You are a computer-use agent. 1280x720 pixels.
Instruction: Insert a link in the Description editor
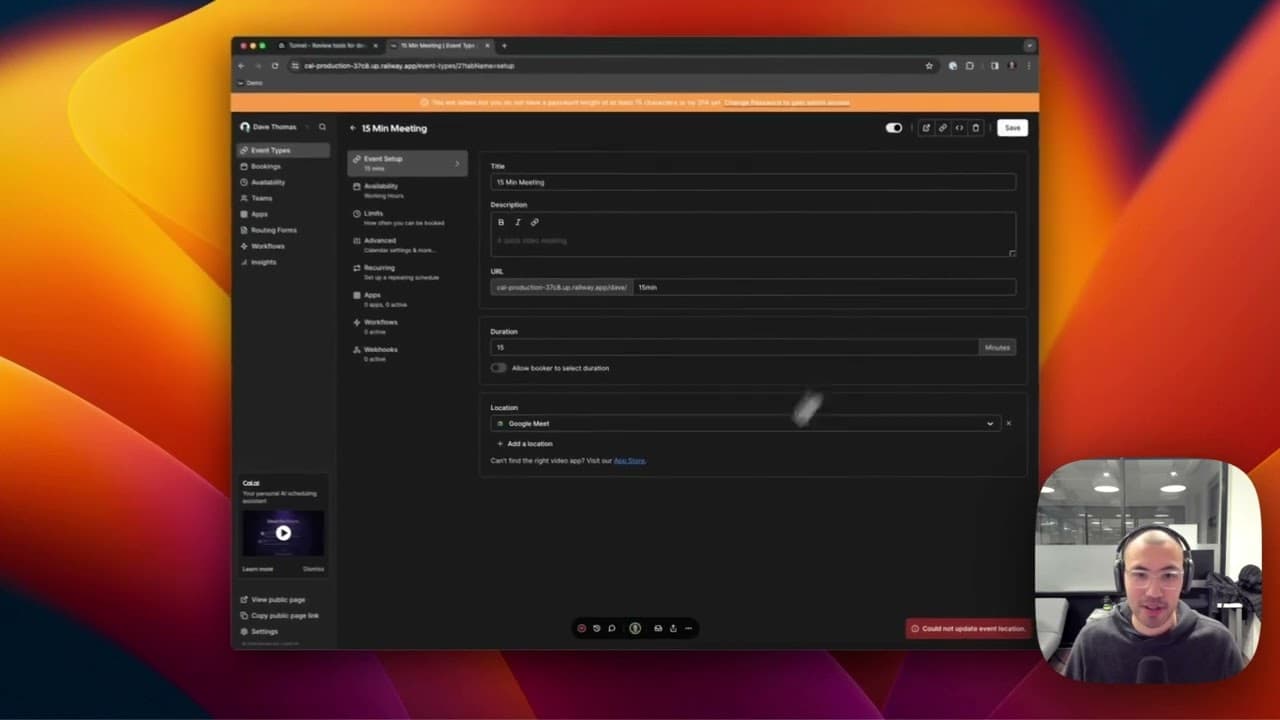pyautogui.click(x=534, y=222)
